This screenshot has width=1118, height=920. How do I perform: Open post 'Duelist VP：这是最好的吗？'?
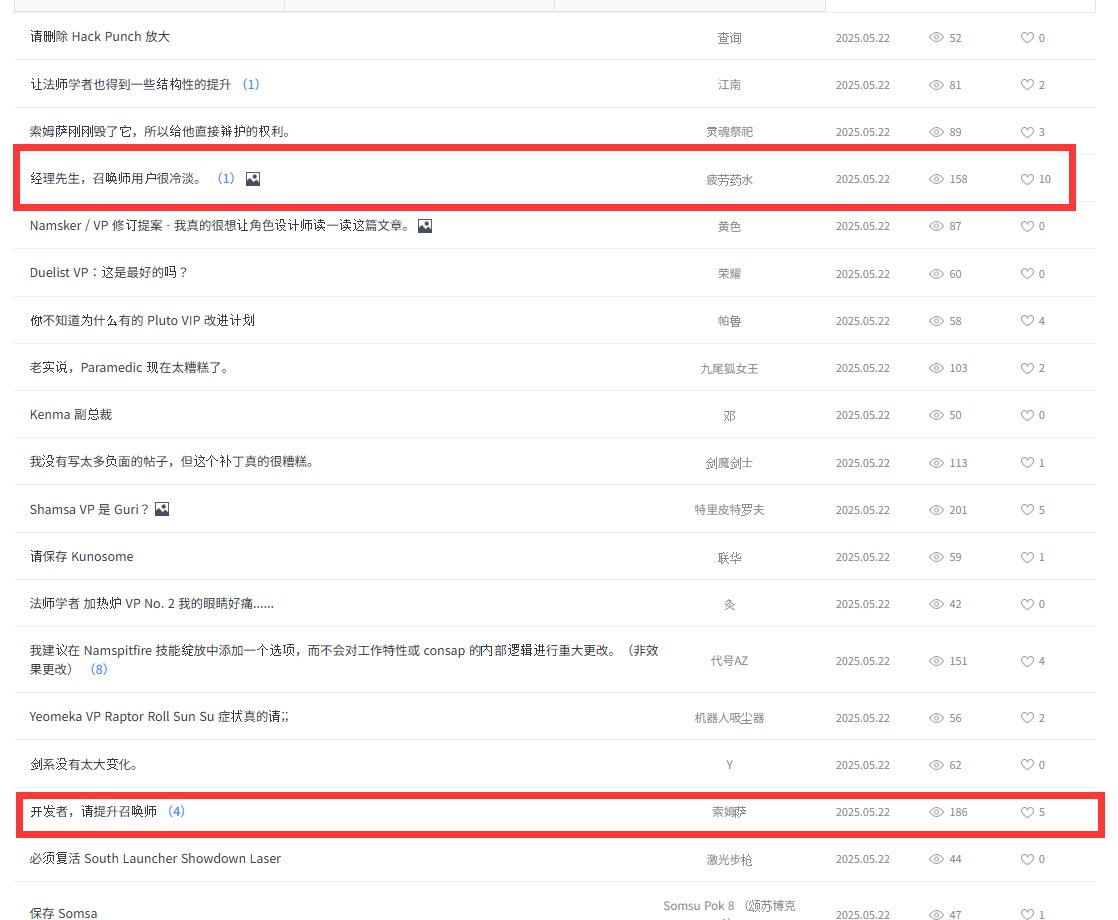(108, 272)
